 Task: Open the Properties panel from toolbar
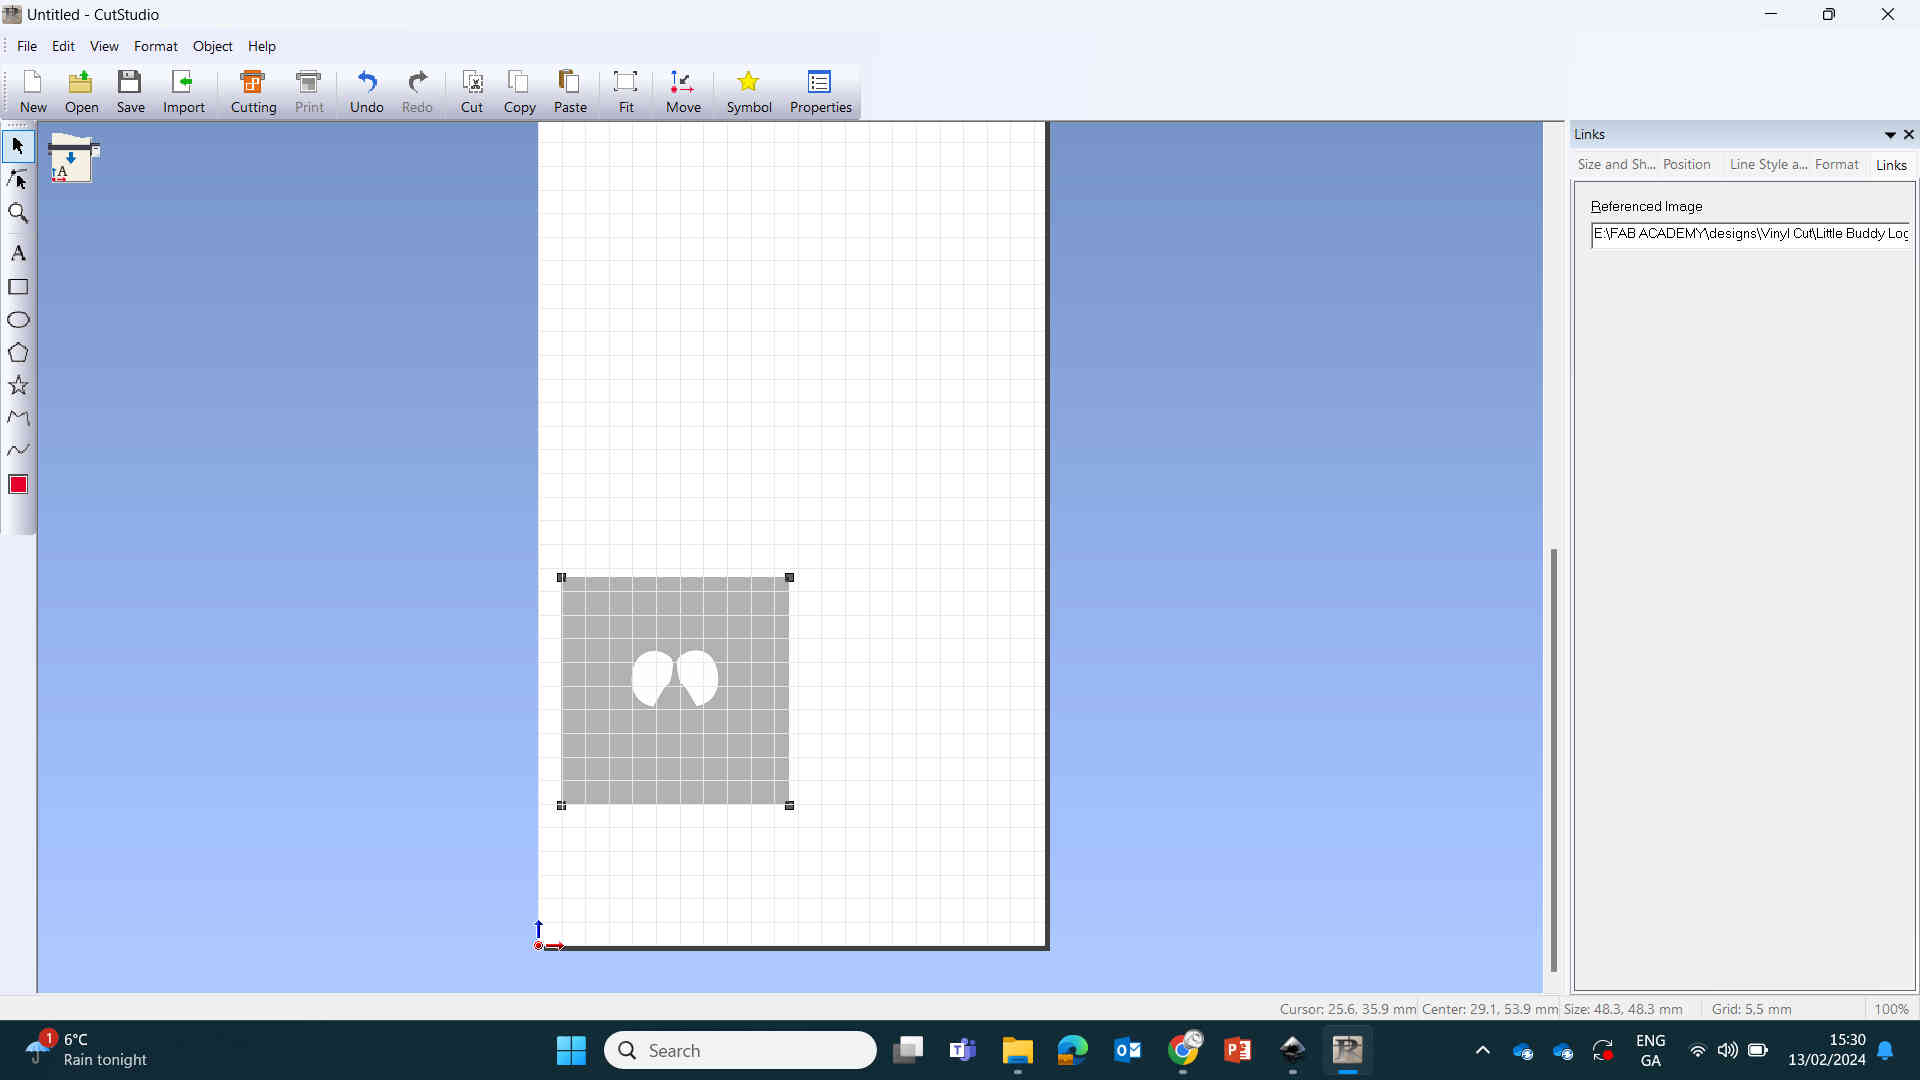pos(820,92)
